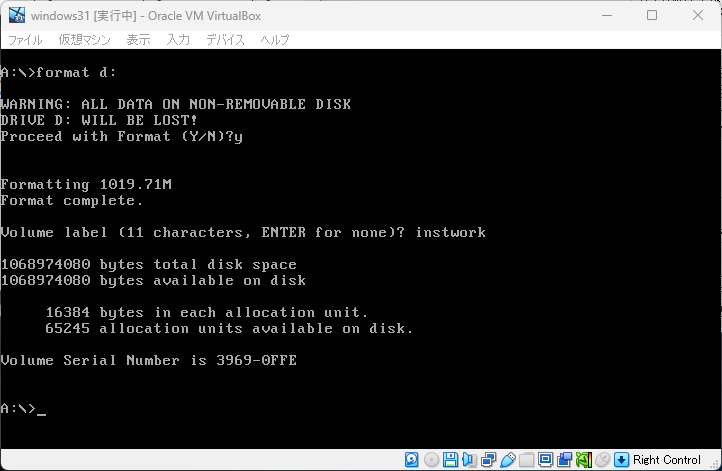The height and width of the screenshot is (471, 722).
Task: Click the 'Format complete.' line
Action: coord(72,201)
